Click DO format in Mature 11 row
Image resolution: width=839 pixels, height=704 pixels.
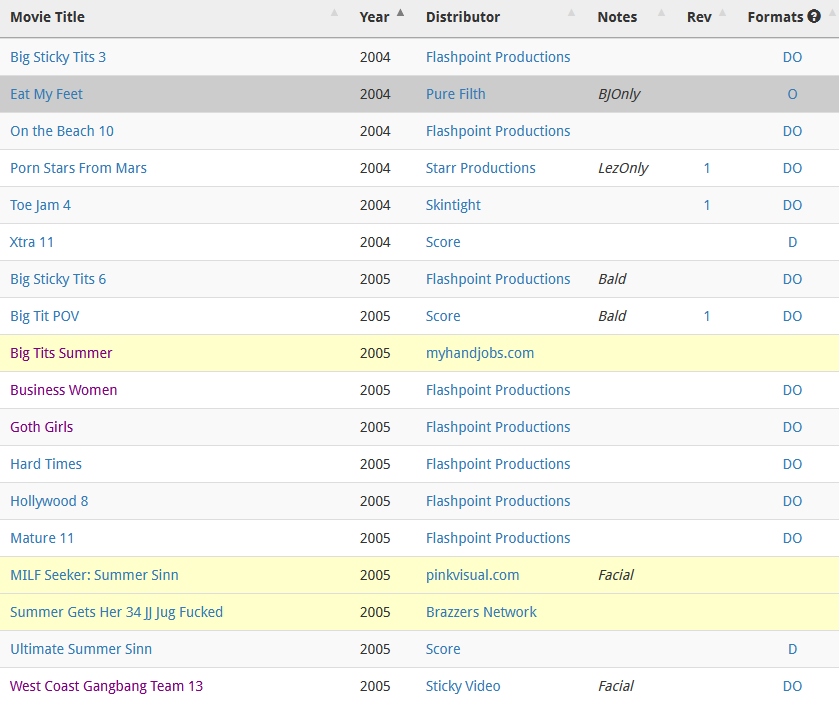(792, 538)
